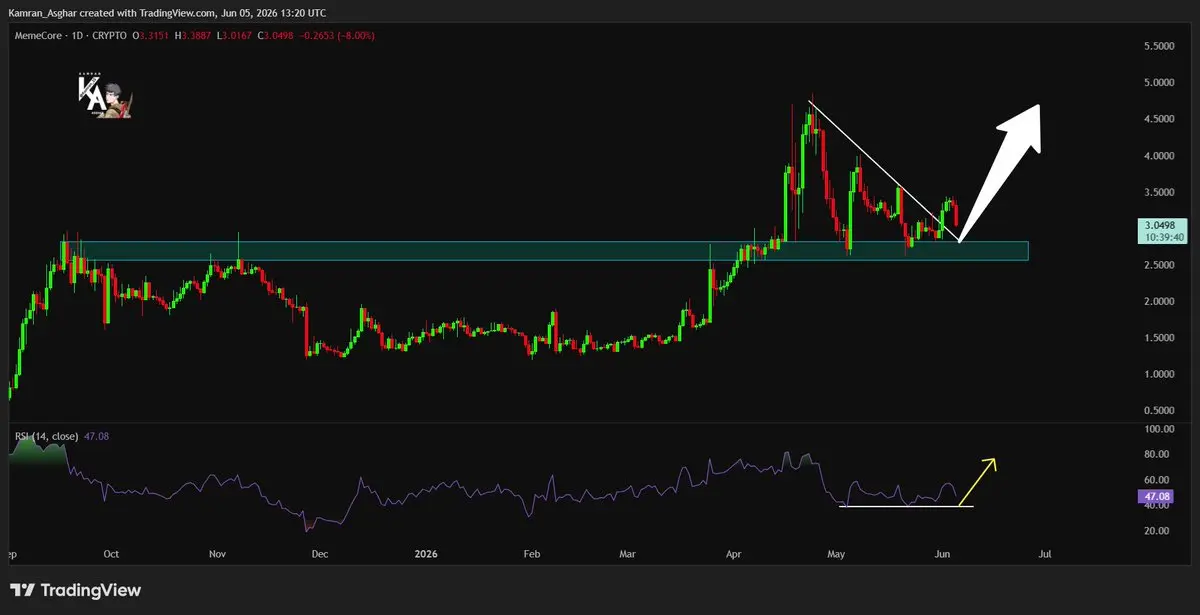Click the 1.0000 price axis label
The width and height of the screenshot is (1200, 615).
point(1158,374)
